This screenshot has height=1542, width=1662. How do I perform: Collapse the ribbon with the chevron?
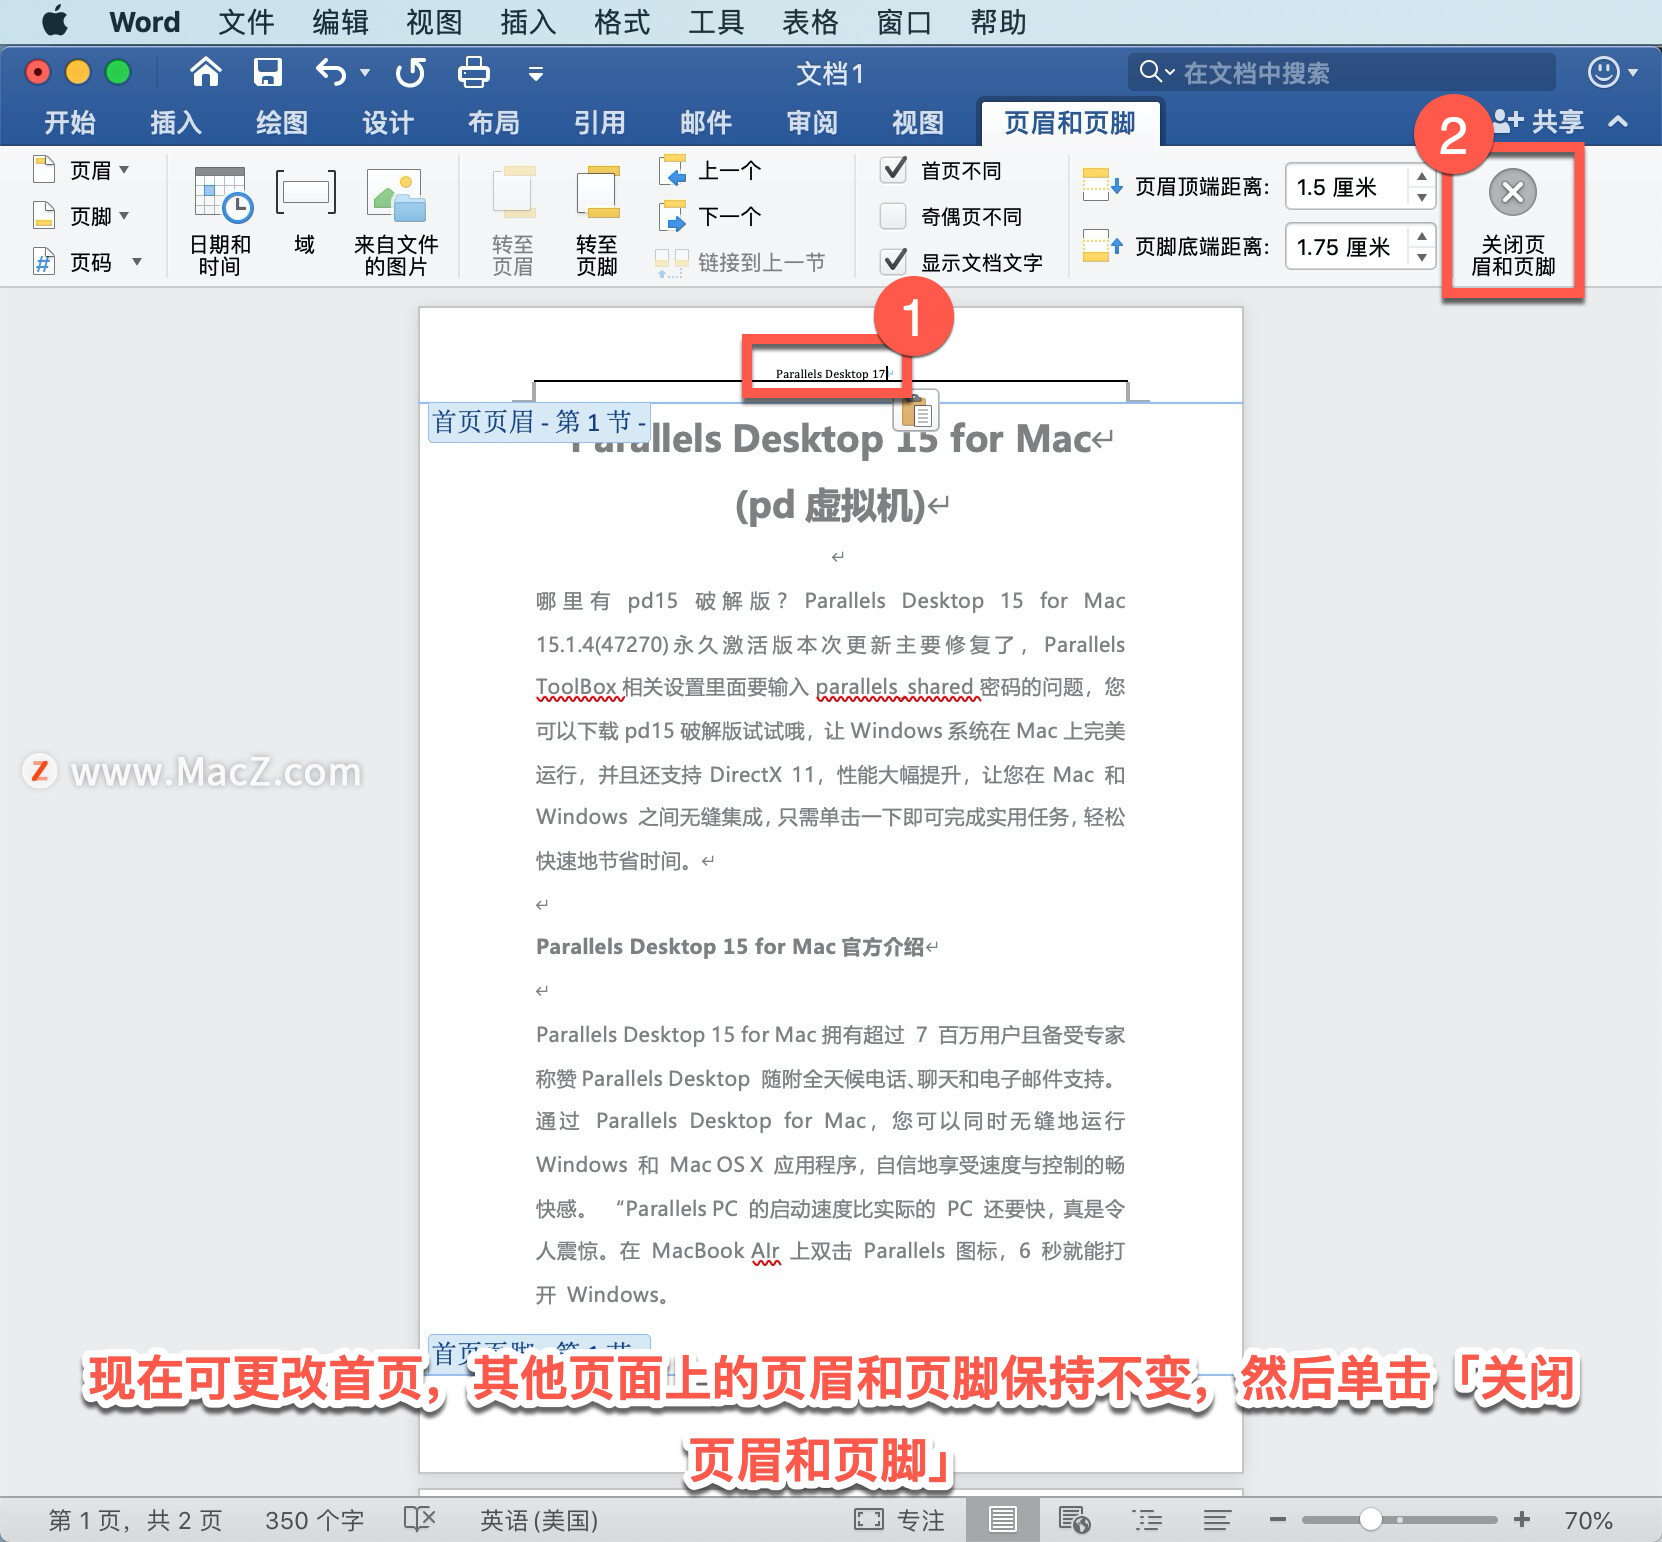point(1618,122)
